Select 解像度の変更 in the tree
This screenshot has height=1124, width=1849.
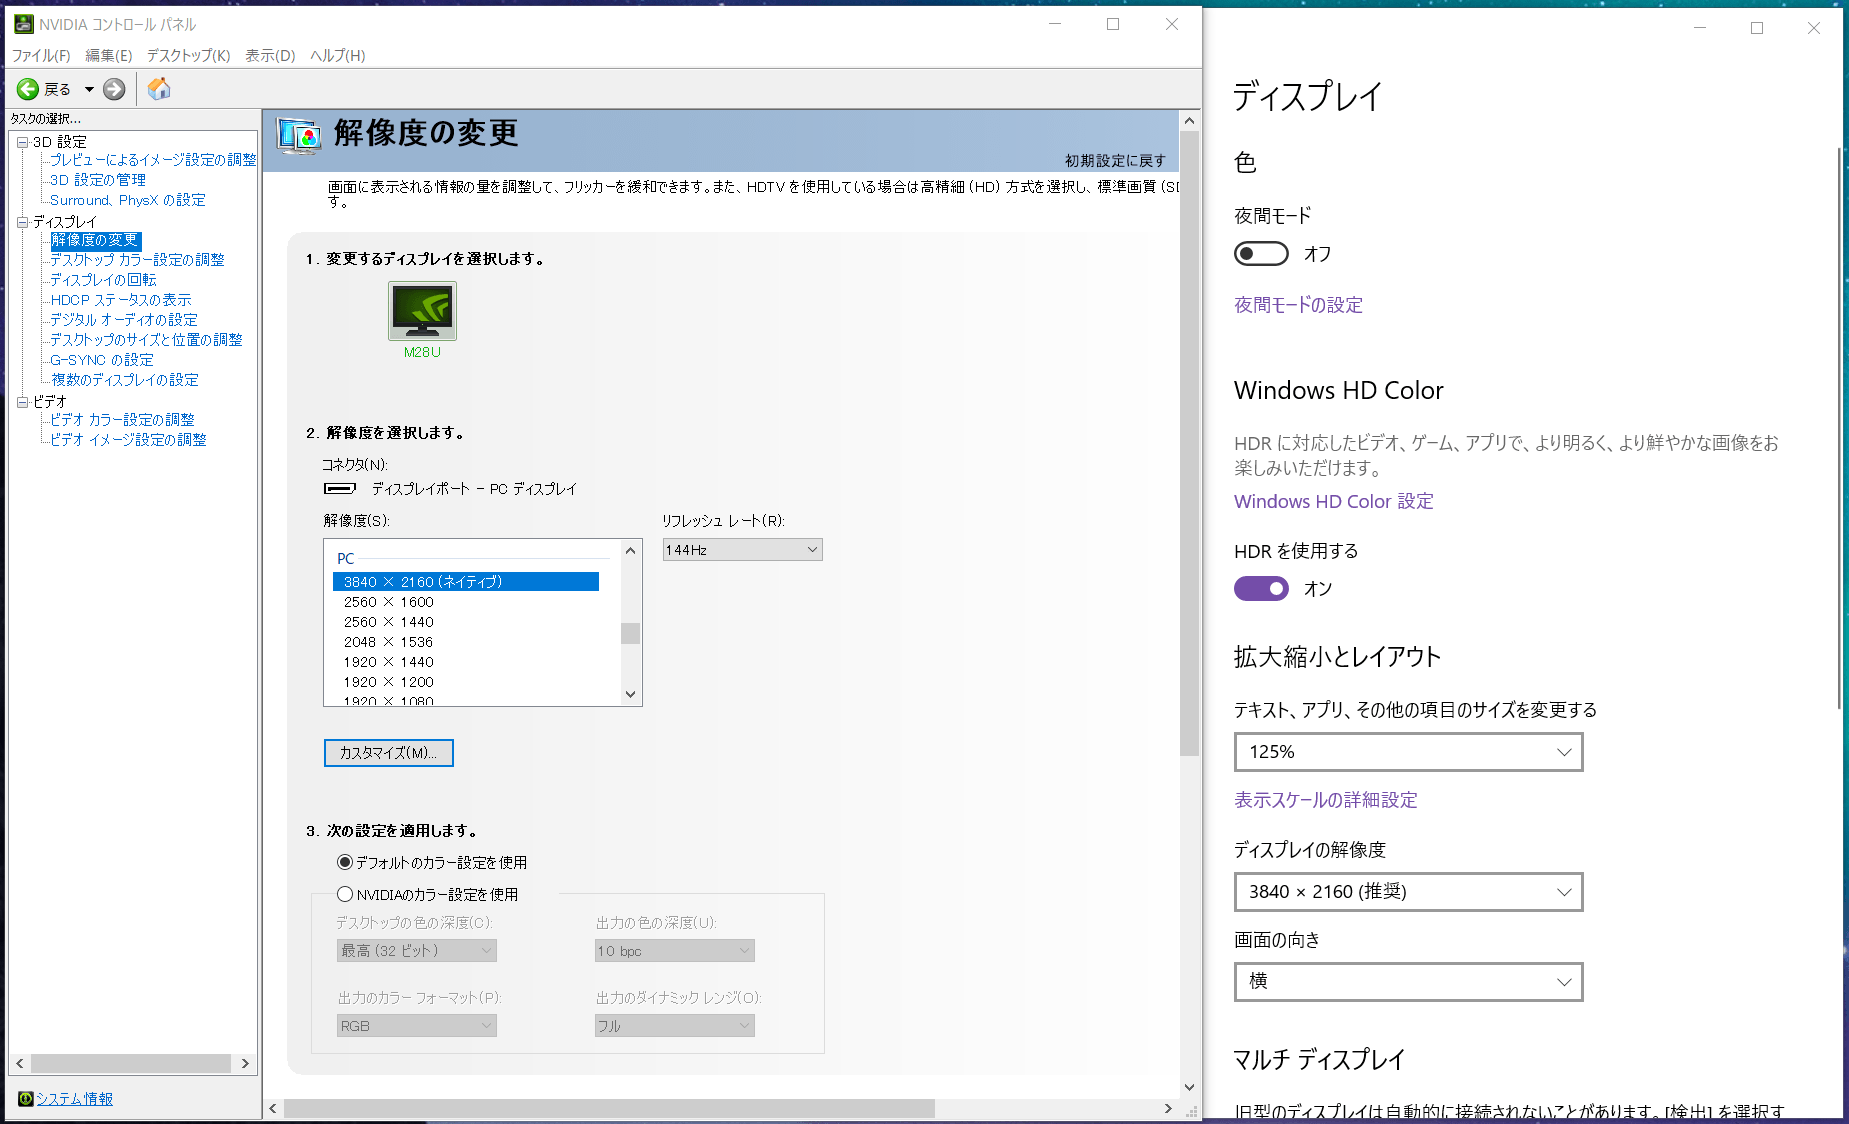(x=95, y=240)
